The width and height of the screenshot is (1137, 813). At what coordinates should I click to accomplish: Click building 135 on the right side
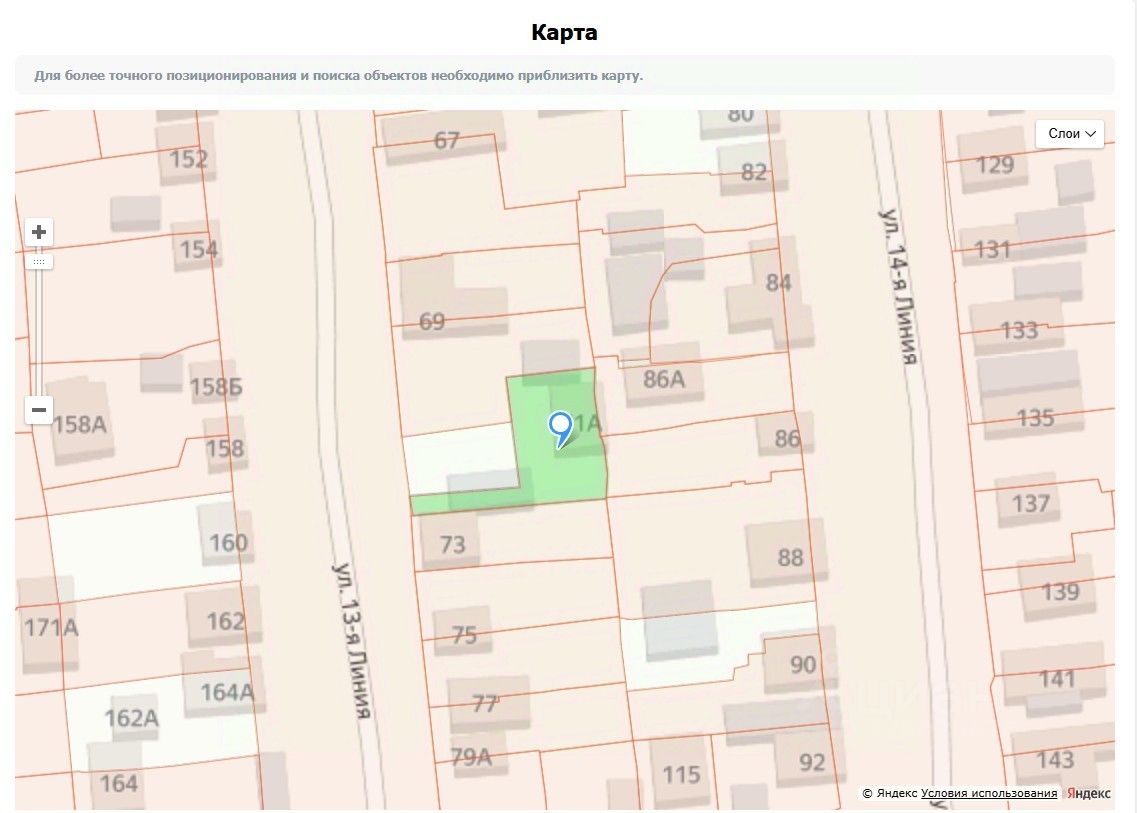1035,417
